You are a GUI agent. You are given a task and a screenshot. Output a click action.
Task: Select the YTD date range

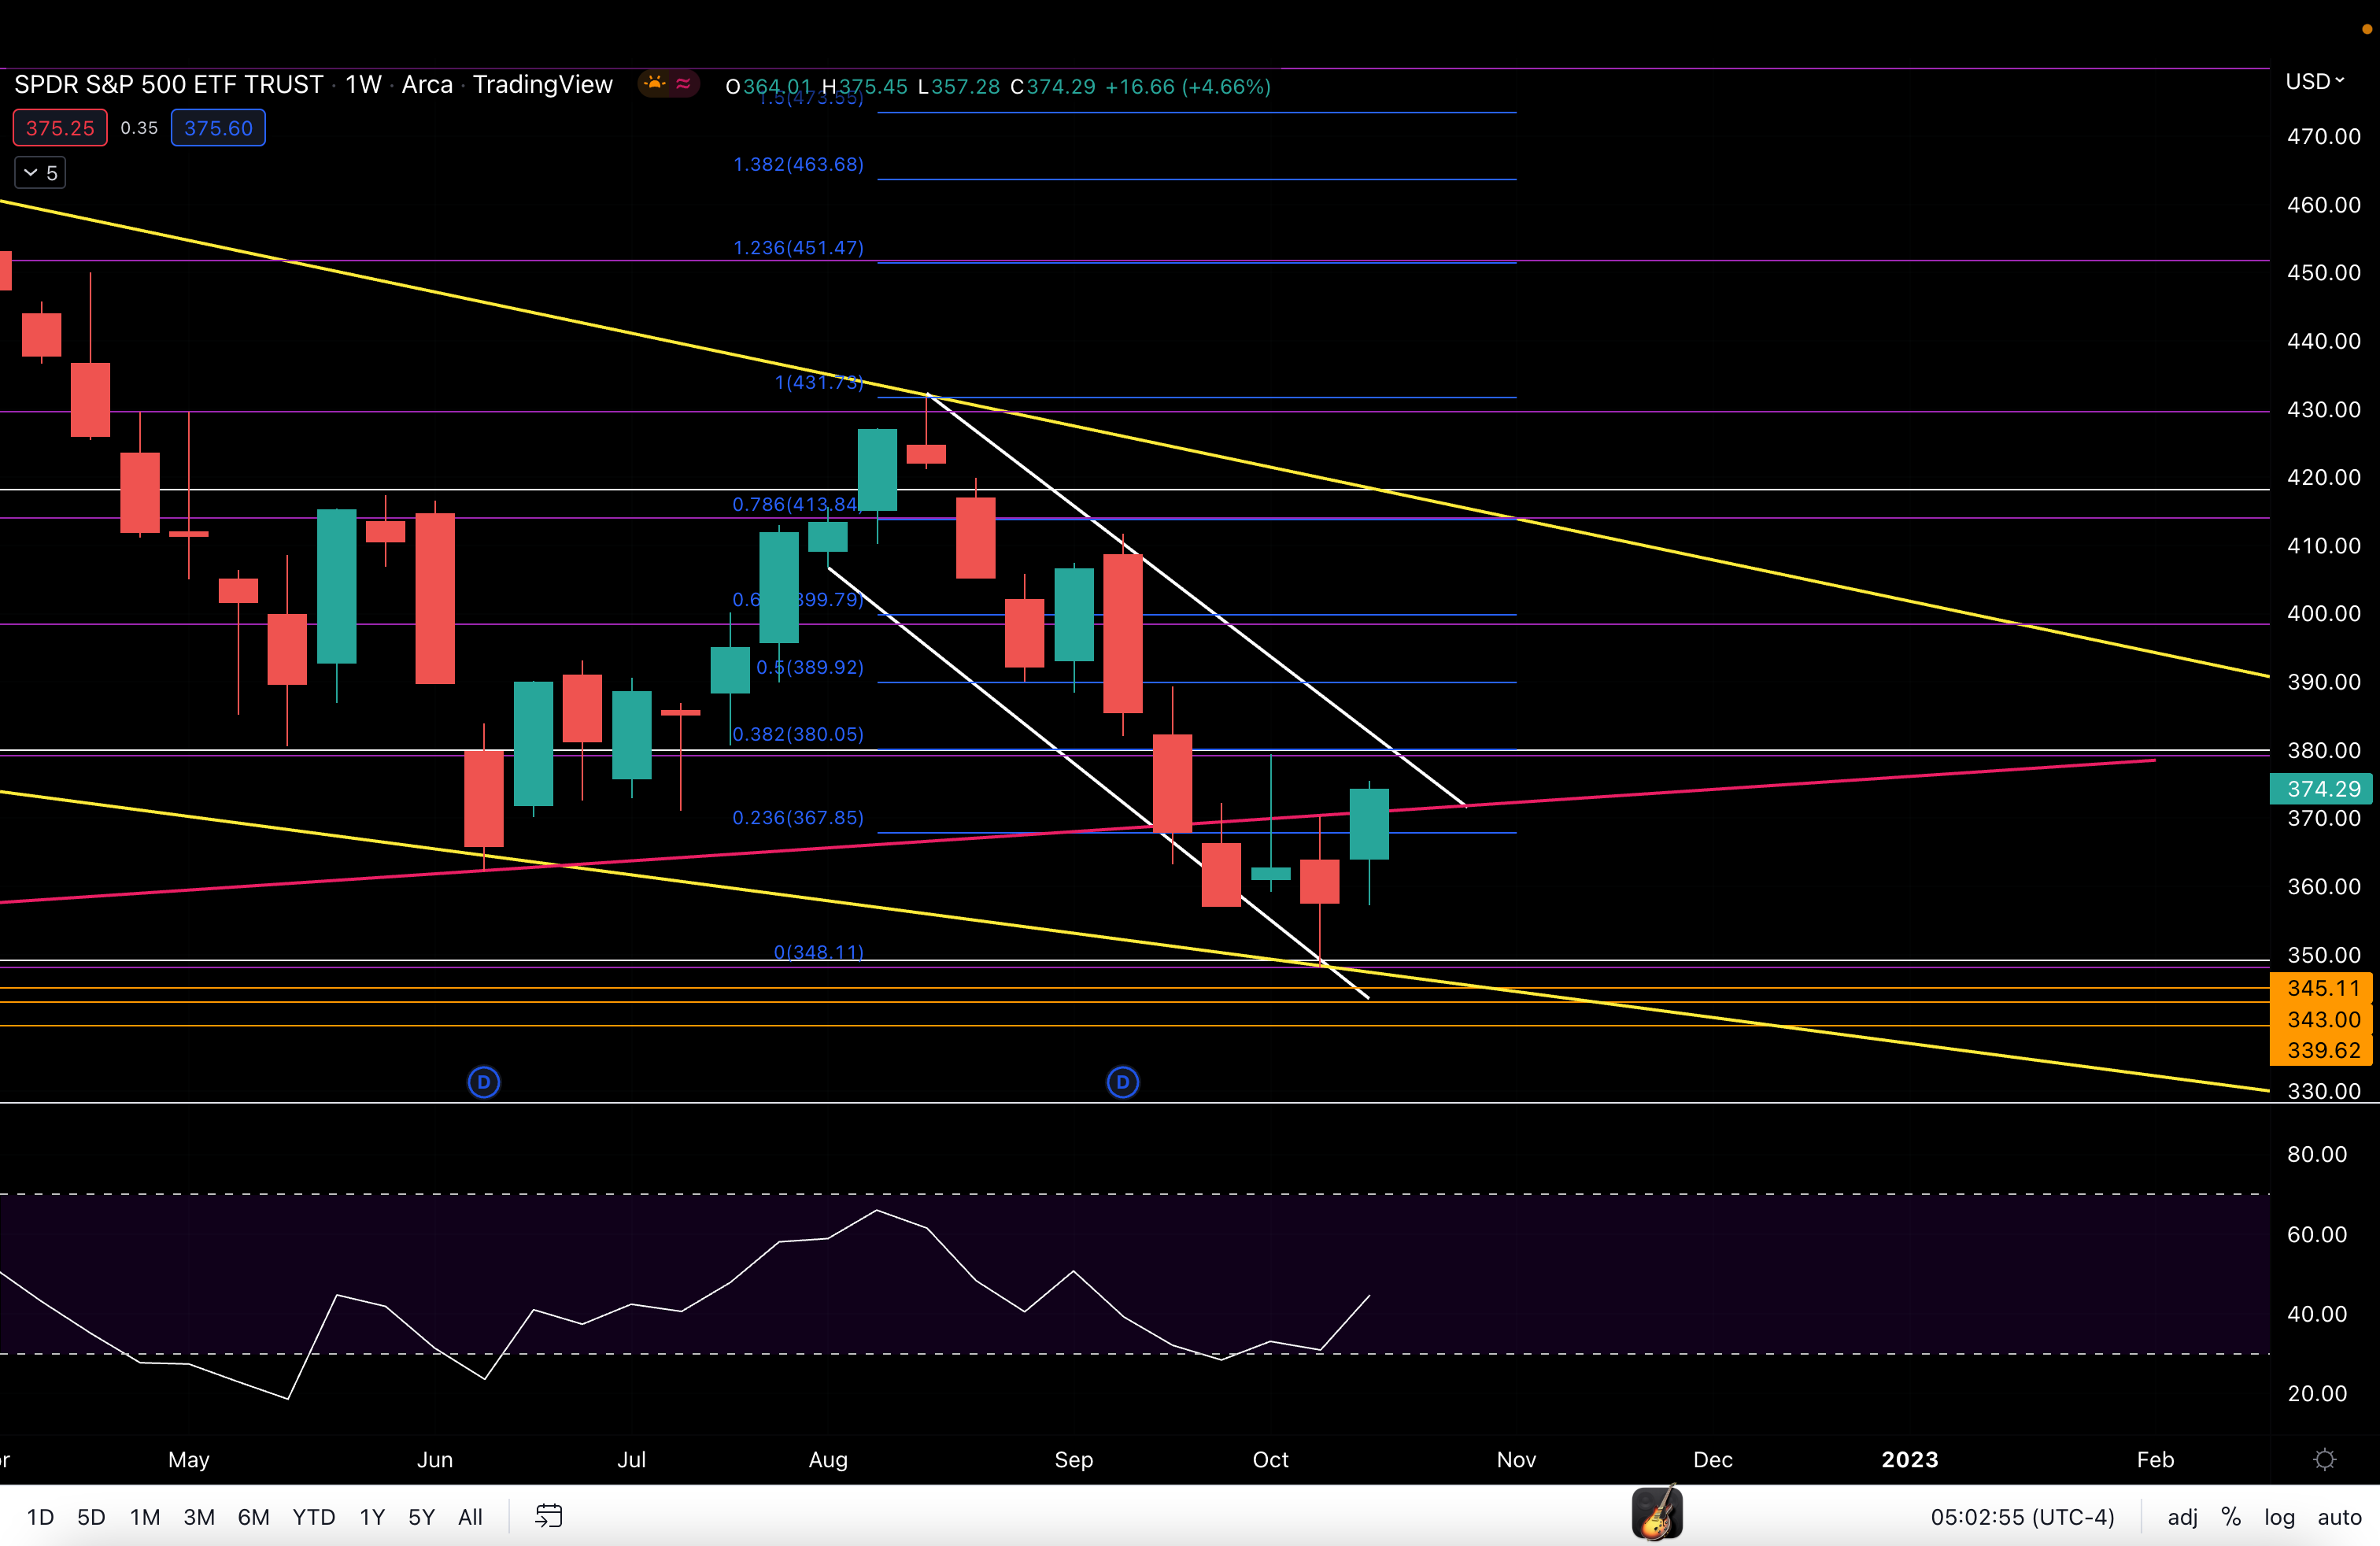[x=313, y=1516]
